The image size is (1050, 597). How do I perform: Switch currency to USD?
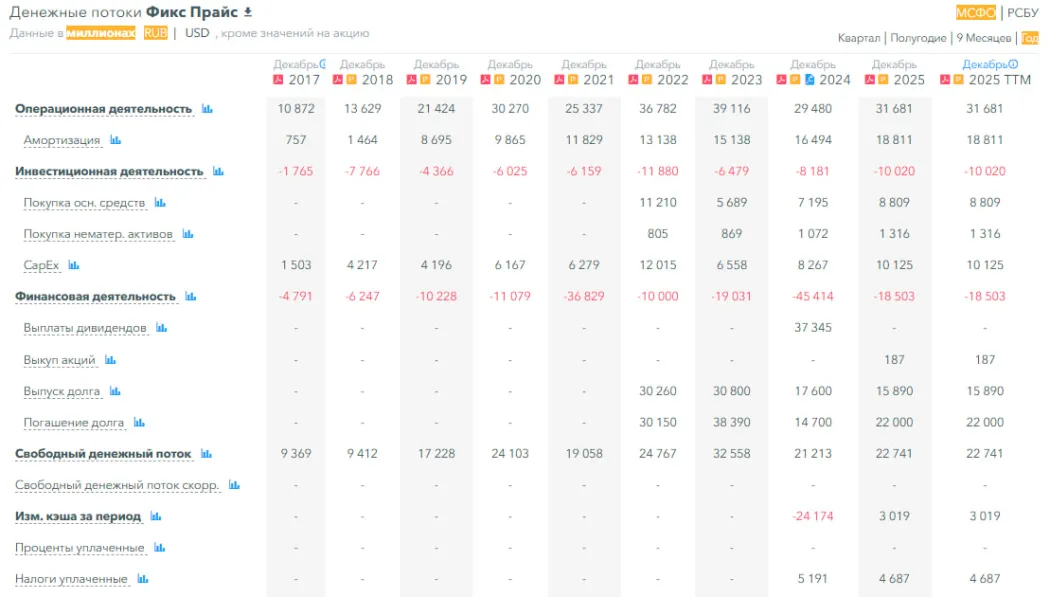(x=197, y=33)
